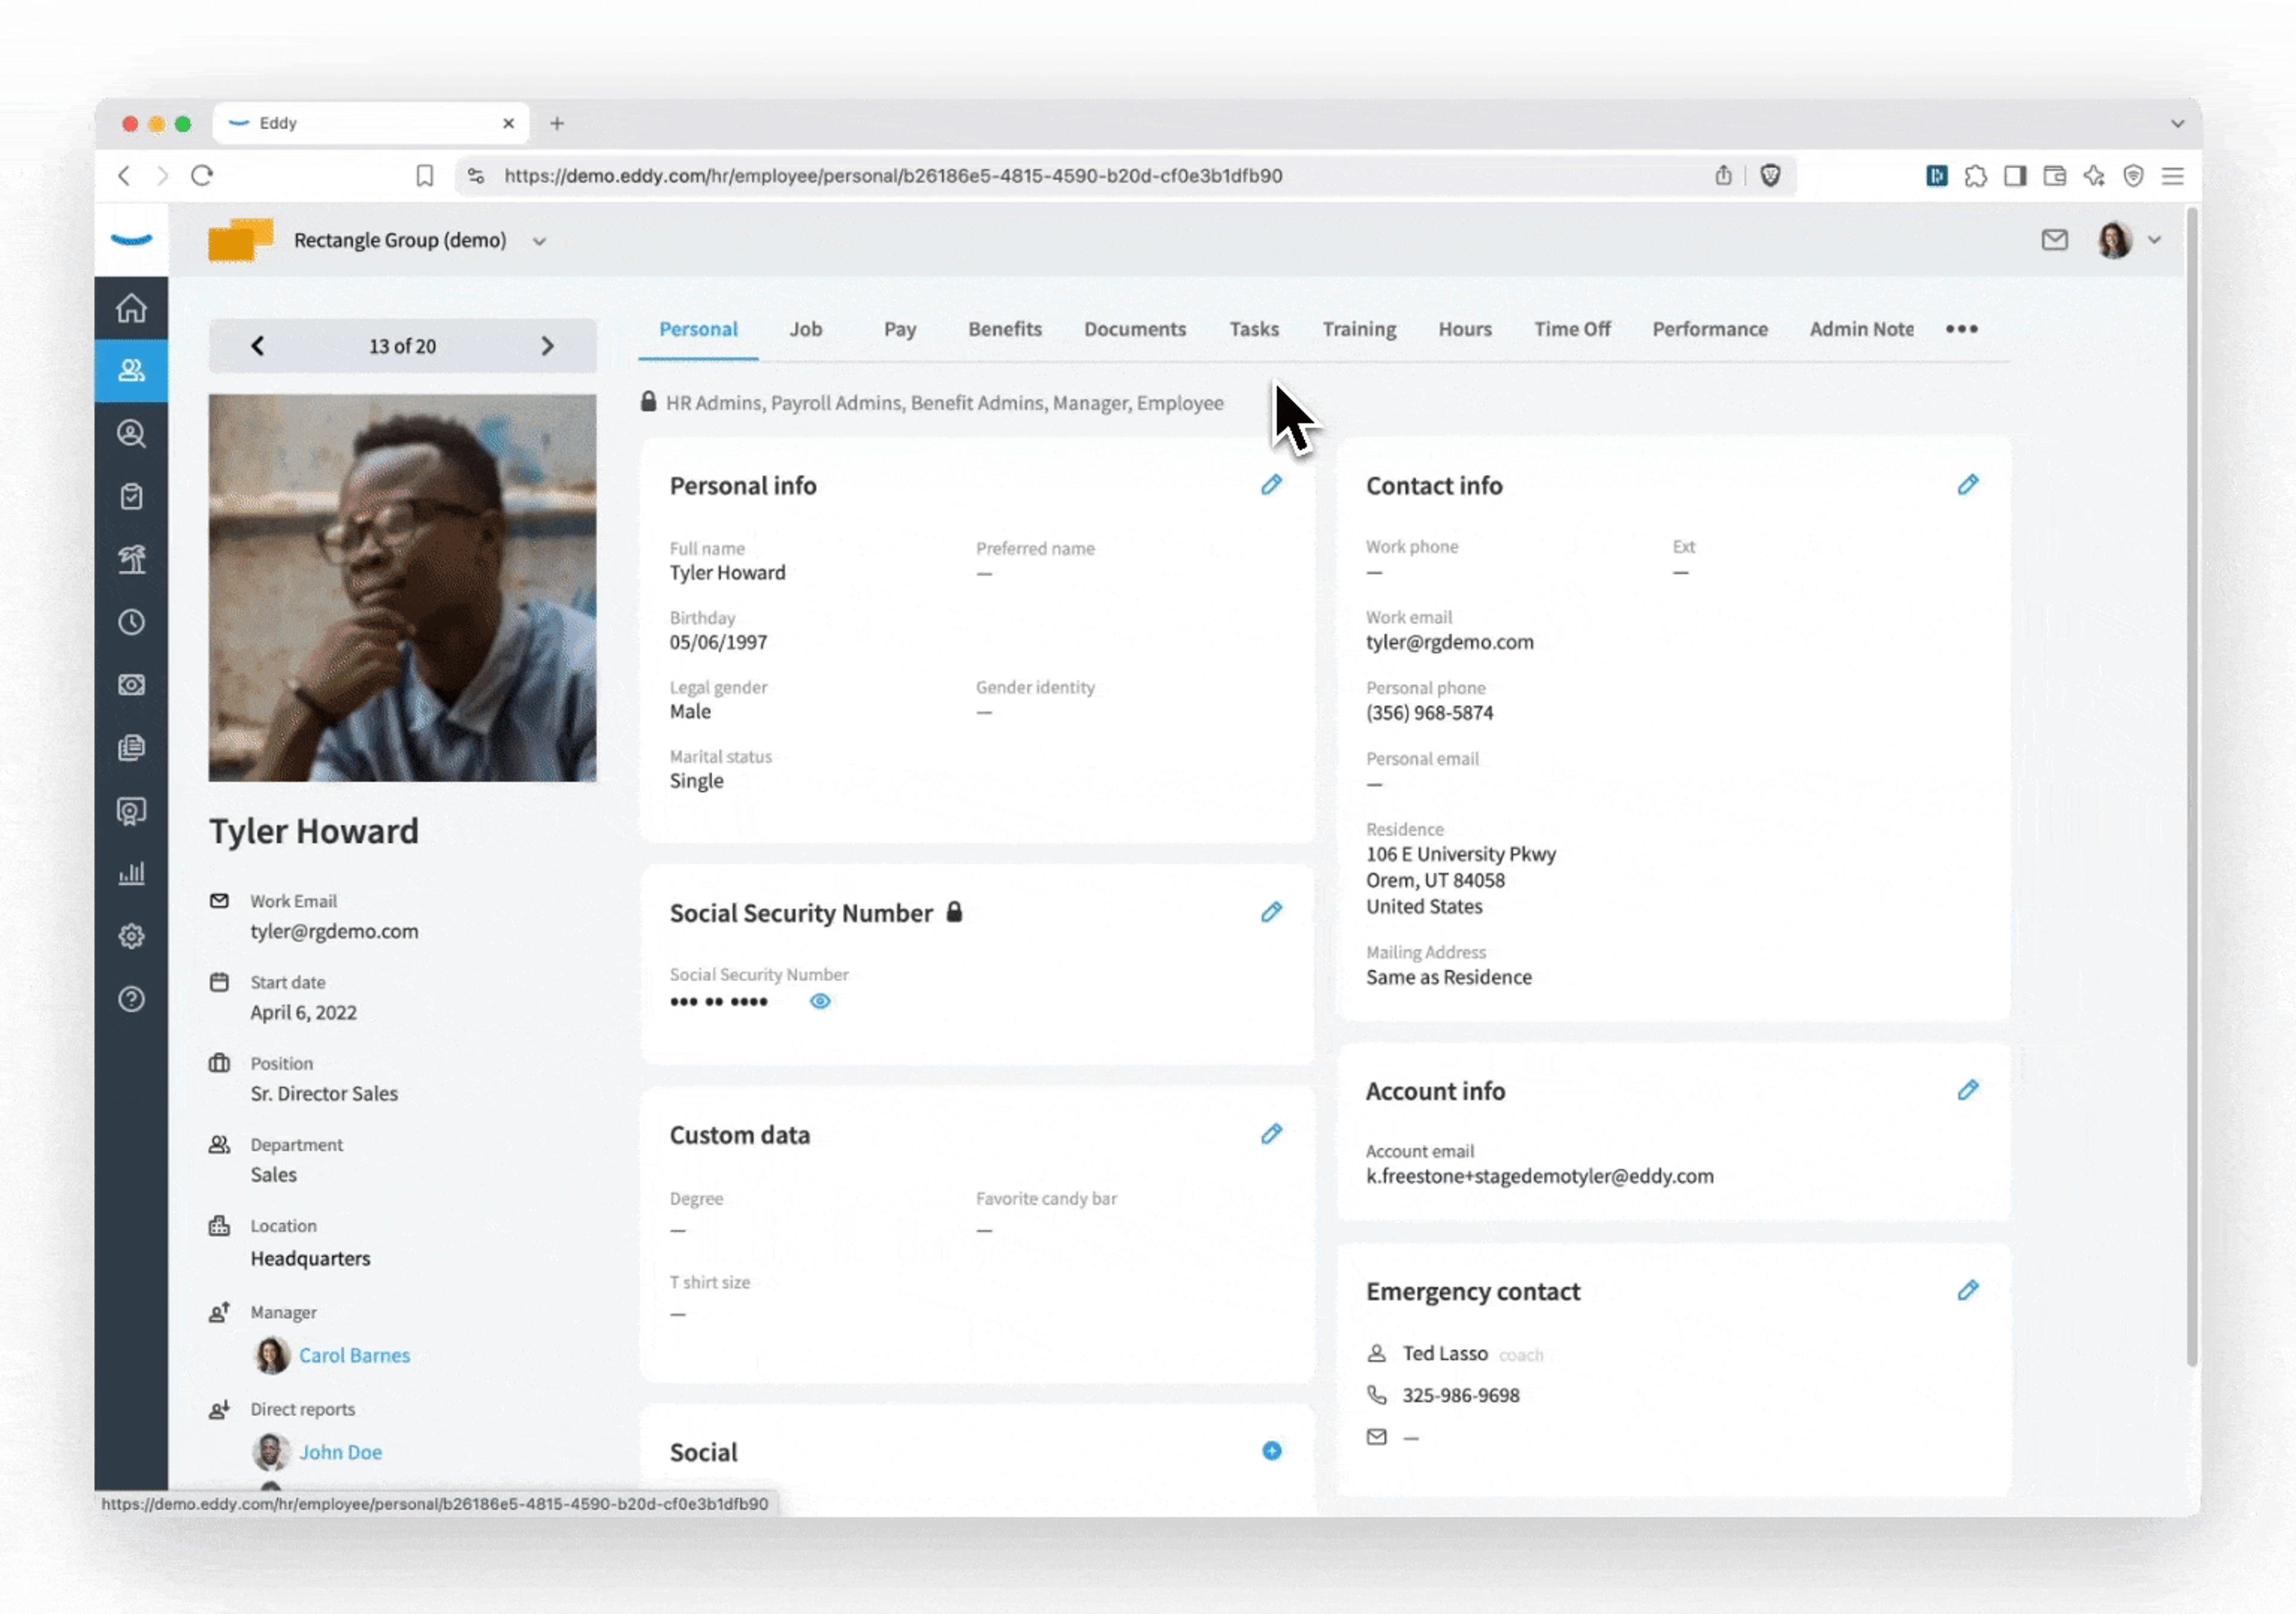The image size is (2296, 1614).
Task: Click Tyler Howard's profile photo
Action: pyautogui.click(x=402, y=588)
